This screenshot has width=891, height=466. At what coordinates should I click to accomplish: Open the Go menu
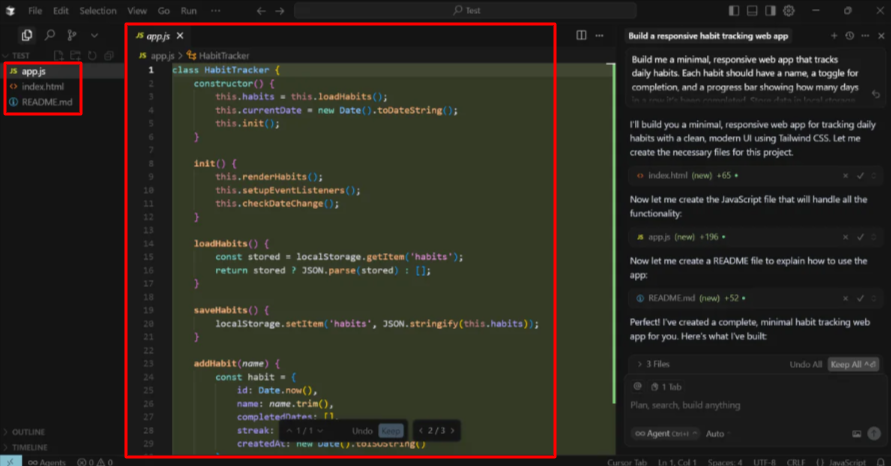(164, 11)
